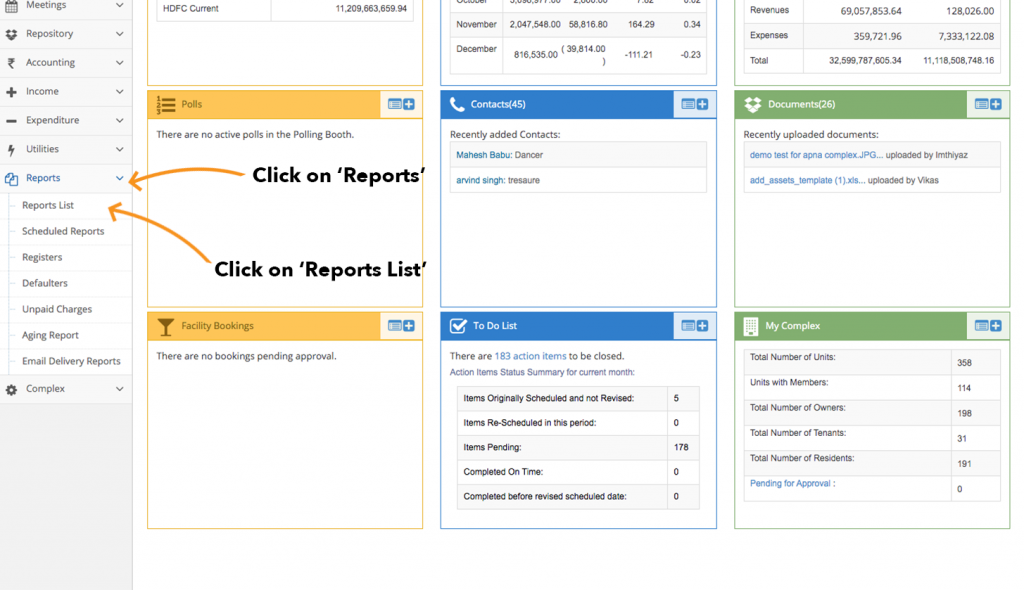The height and width of the screenshot is (590, 1024).
Task: Expand the Accounting menu chevron
Action: 120,63
